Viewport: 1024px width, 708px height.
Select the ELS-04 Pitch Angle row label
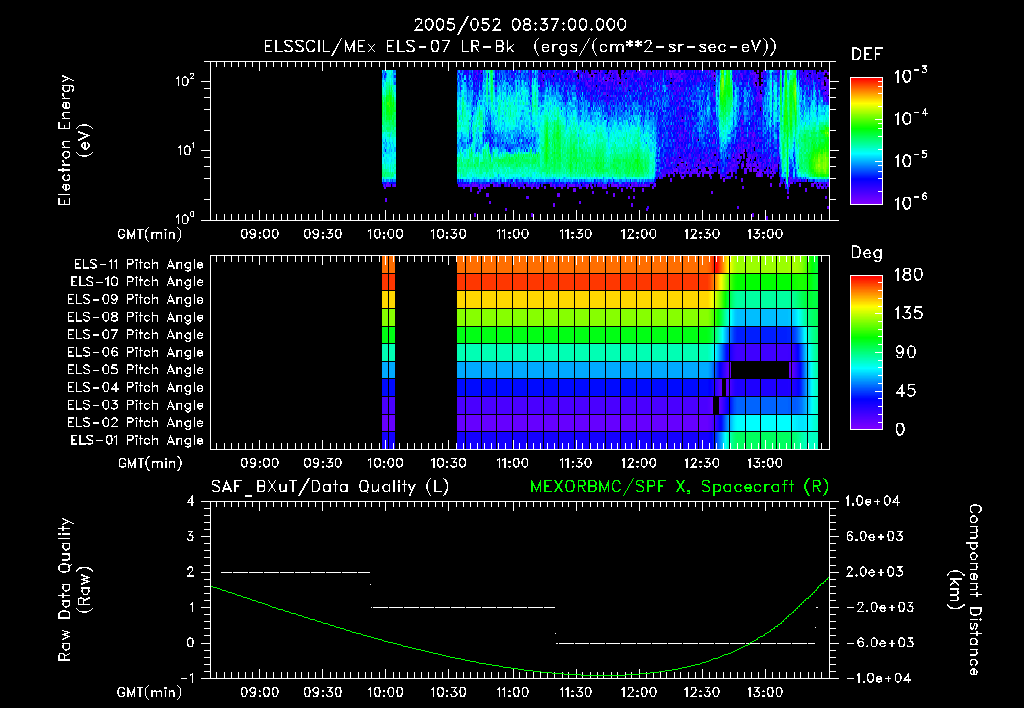(x=136, y=387)
